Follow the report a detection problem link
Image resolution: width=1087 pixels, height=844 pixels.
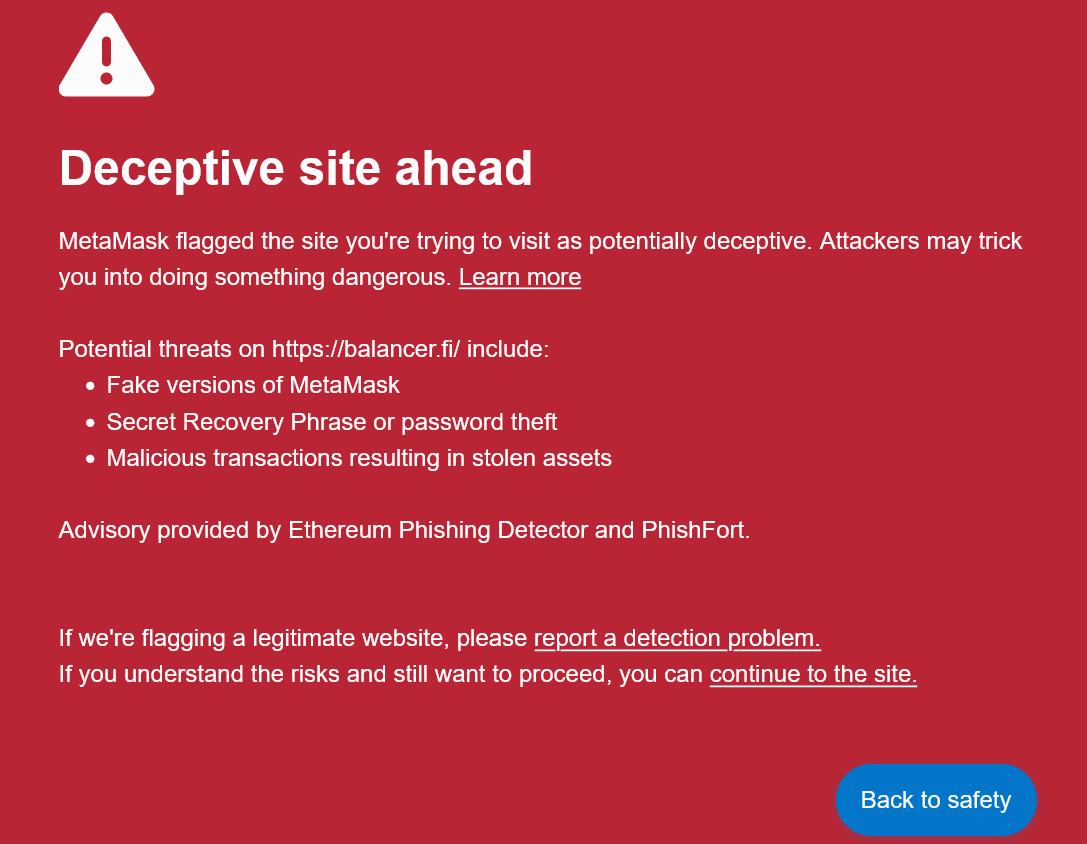(676, 638)
